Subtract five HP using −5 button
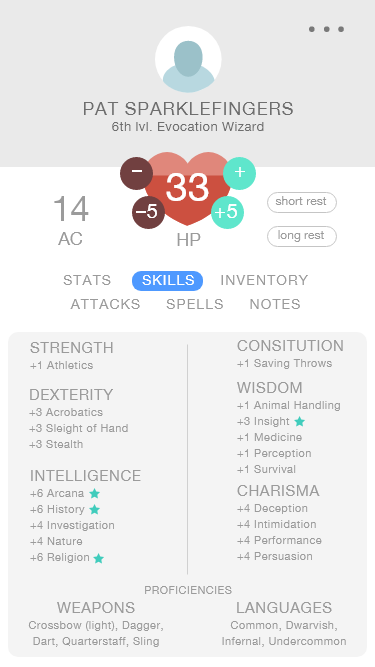 (x=148, y=212)
